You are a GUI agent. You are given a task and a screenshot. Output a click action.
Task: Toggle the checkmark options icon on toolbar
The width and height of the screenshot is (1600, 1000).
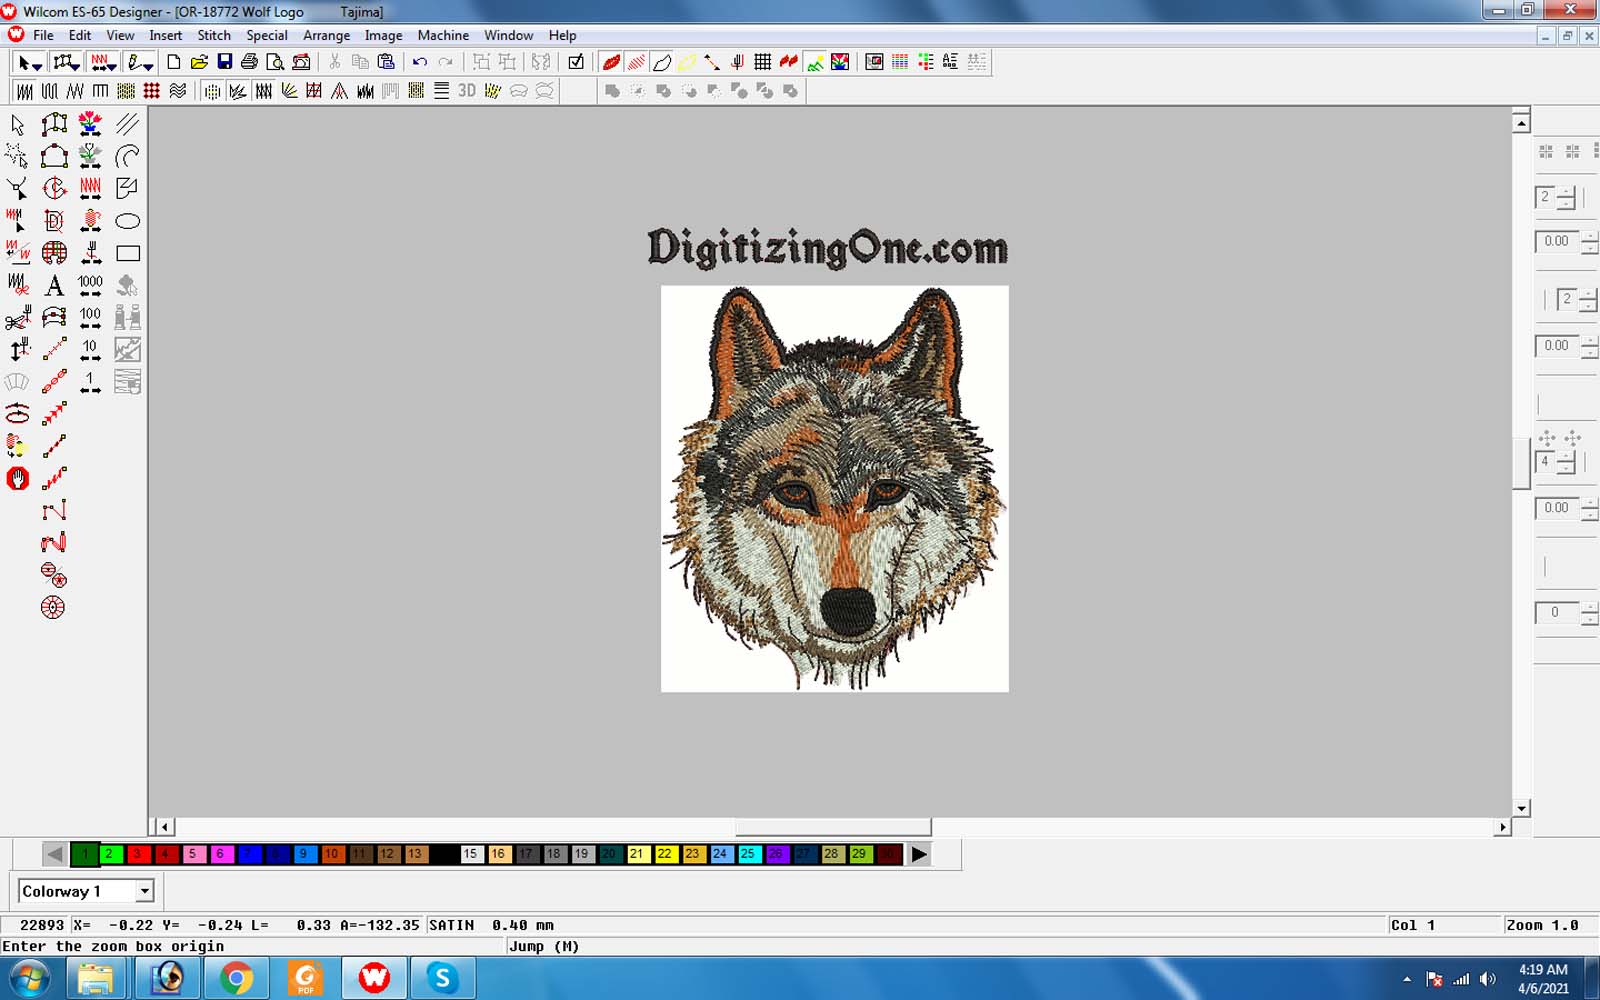(x=577, y=62)
